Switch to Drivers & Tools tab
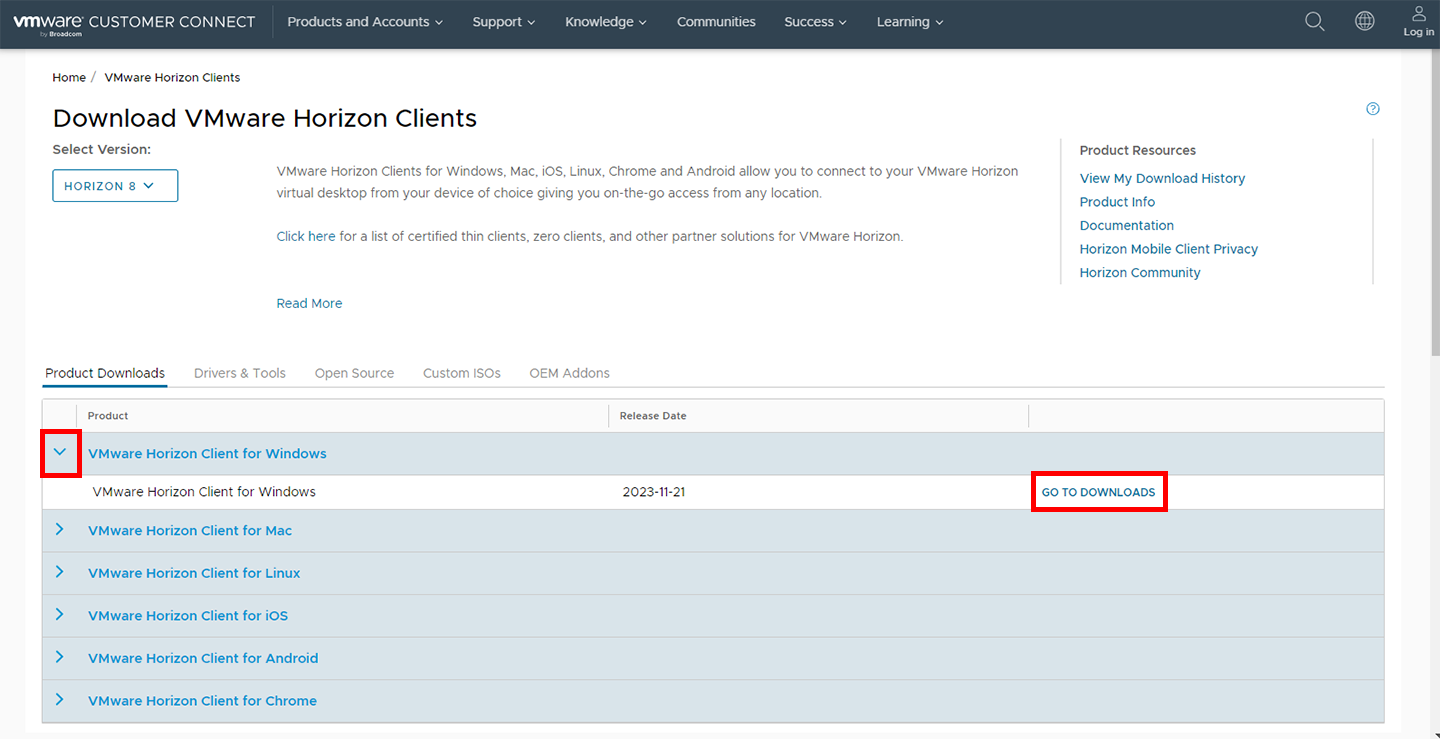 click(240, 373)
